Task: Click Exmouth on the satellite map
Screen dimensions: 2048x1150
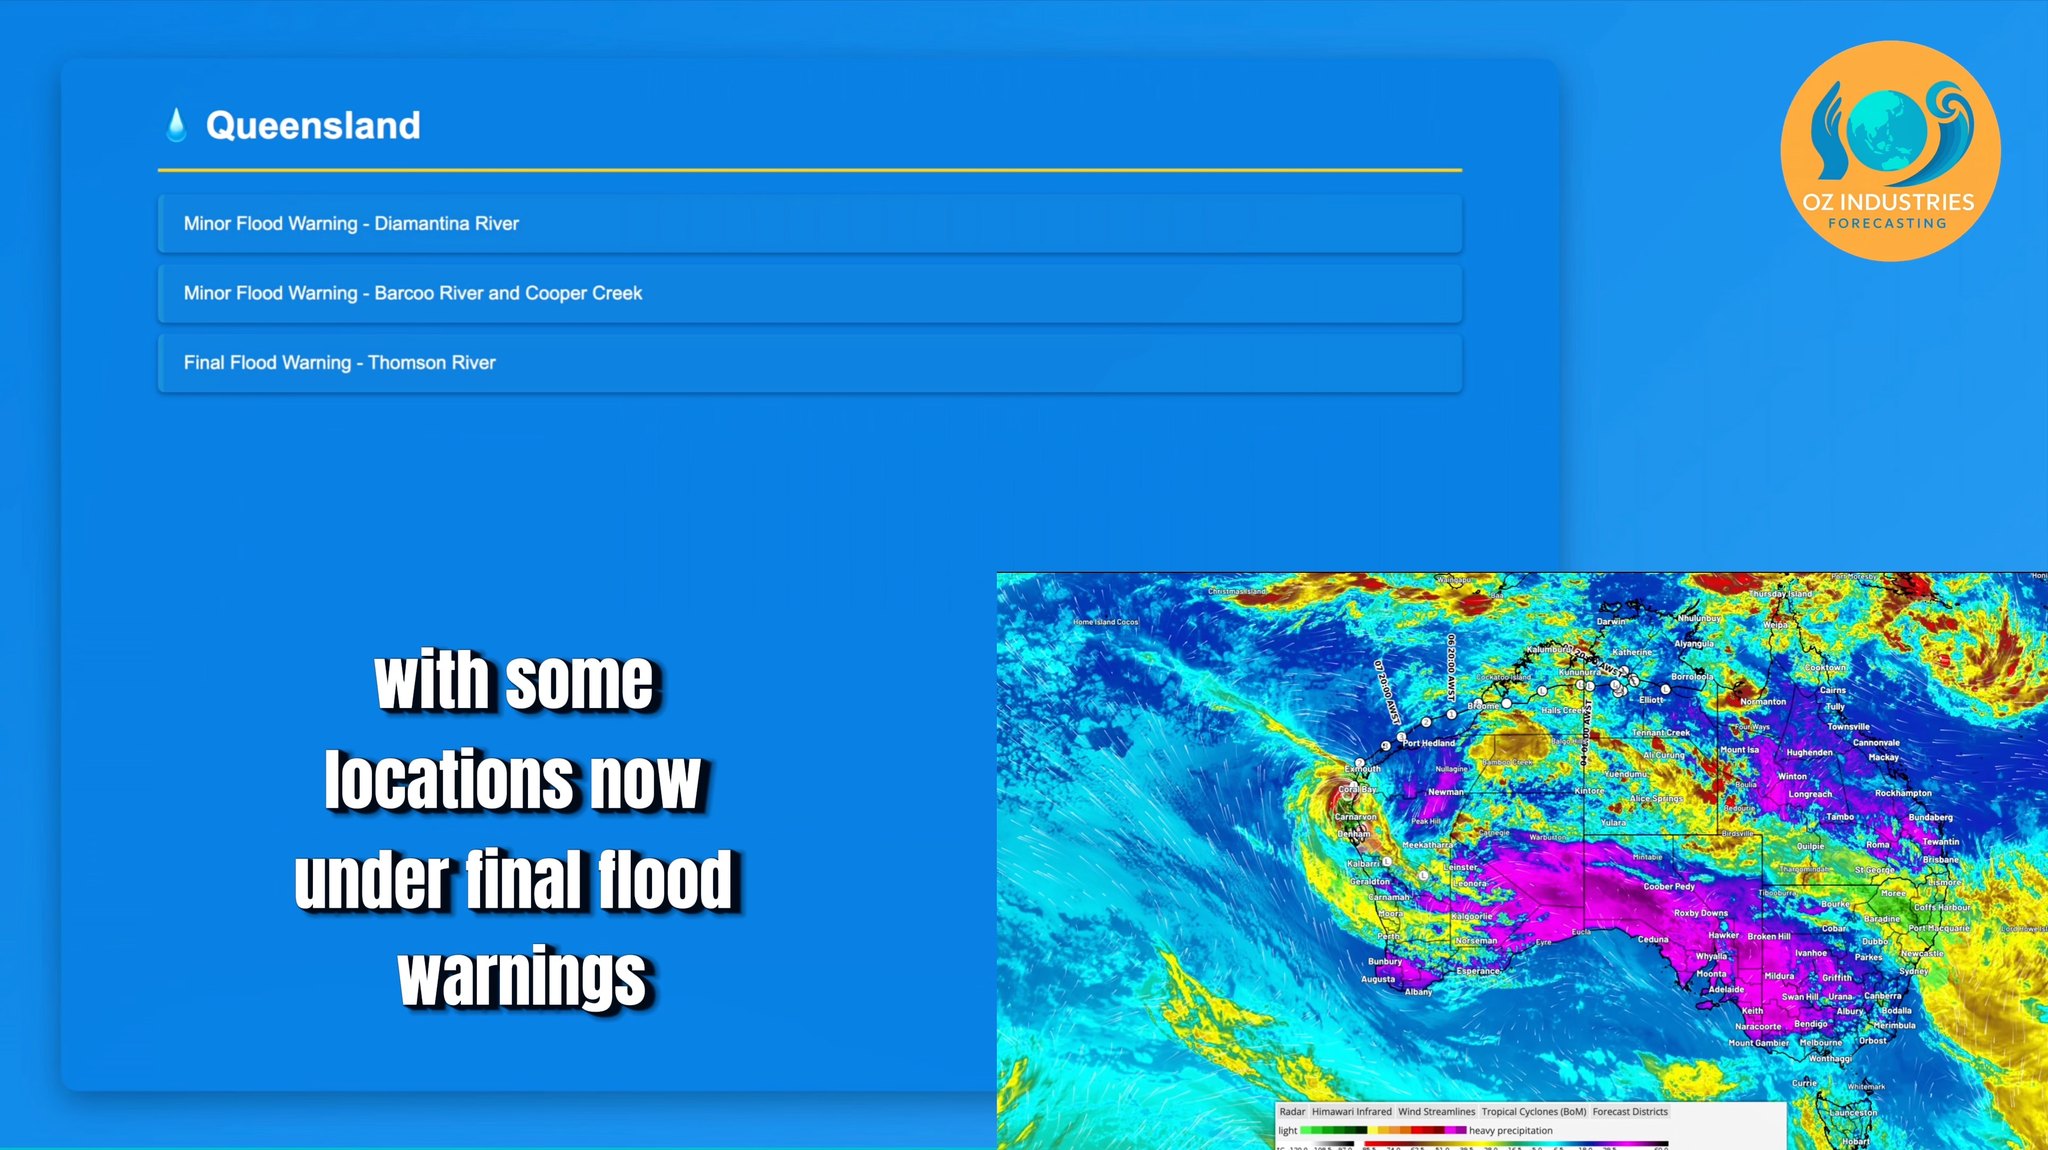Action: pos(1363,769)
